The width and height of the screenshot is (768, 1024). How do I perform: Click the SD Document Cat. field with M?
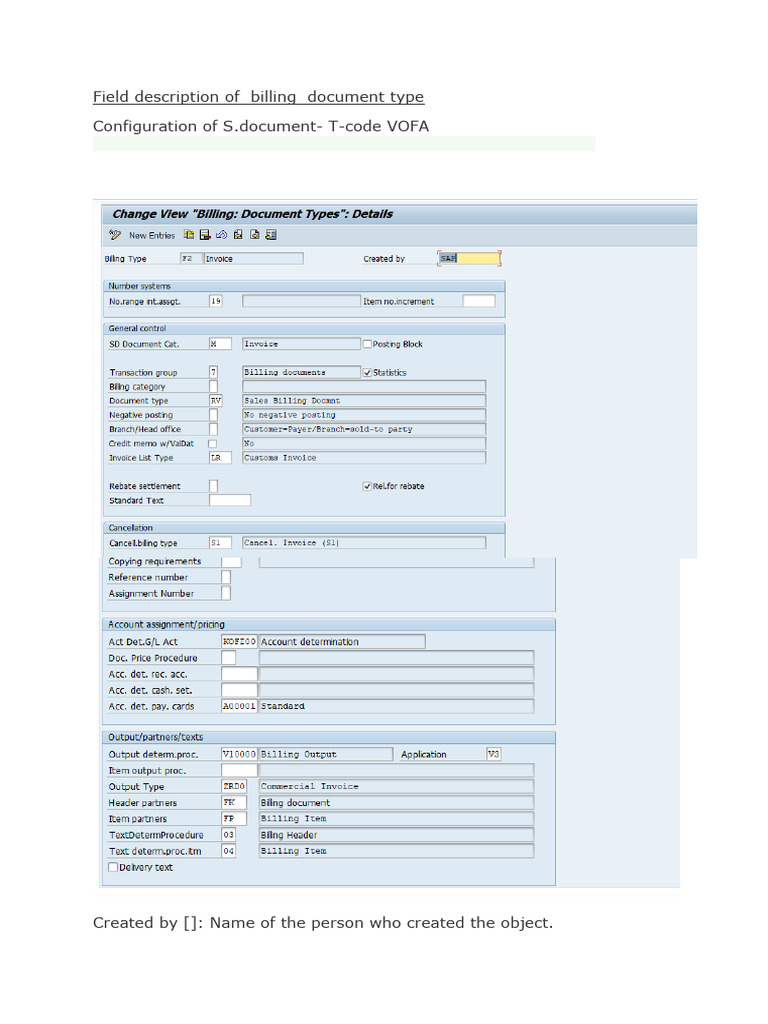[x=220, y=344]
